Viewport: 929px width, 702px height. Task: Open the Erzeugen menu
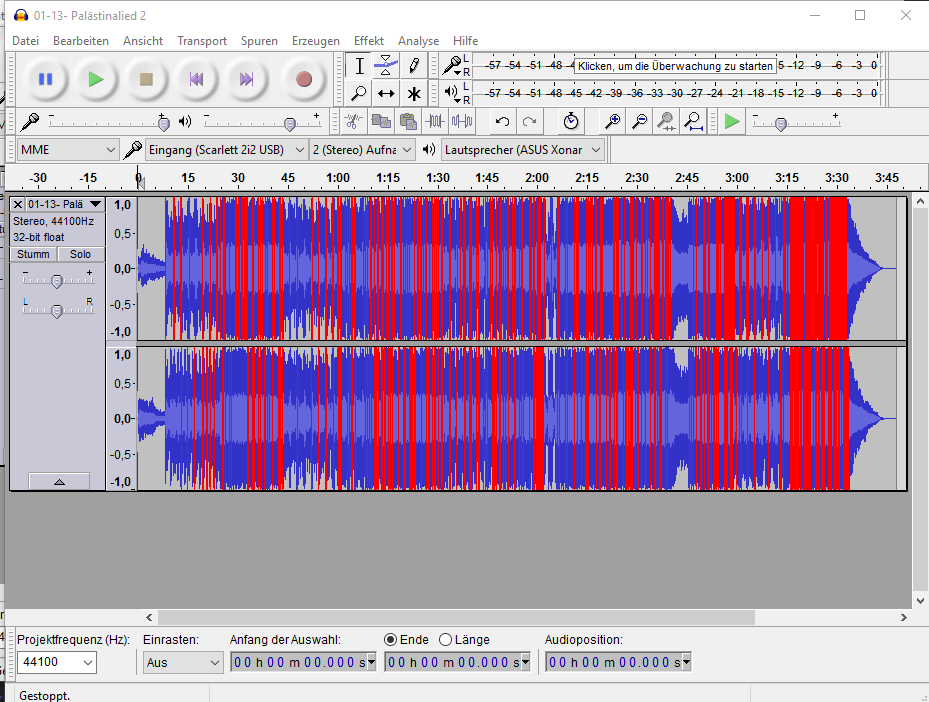coord(316,41)
